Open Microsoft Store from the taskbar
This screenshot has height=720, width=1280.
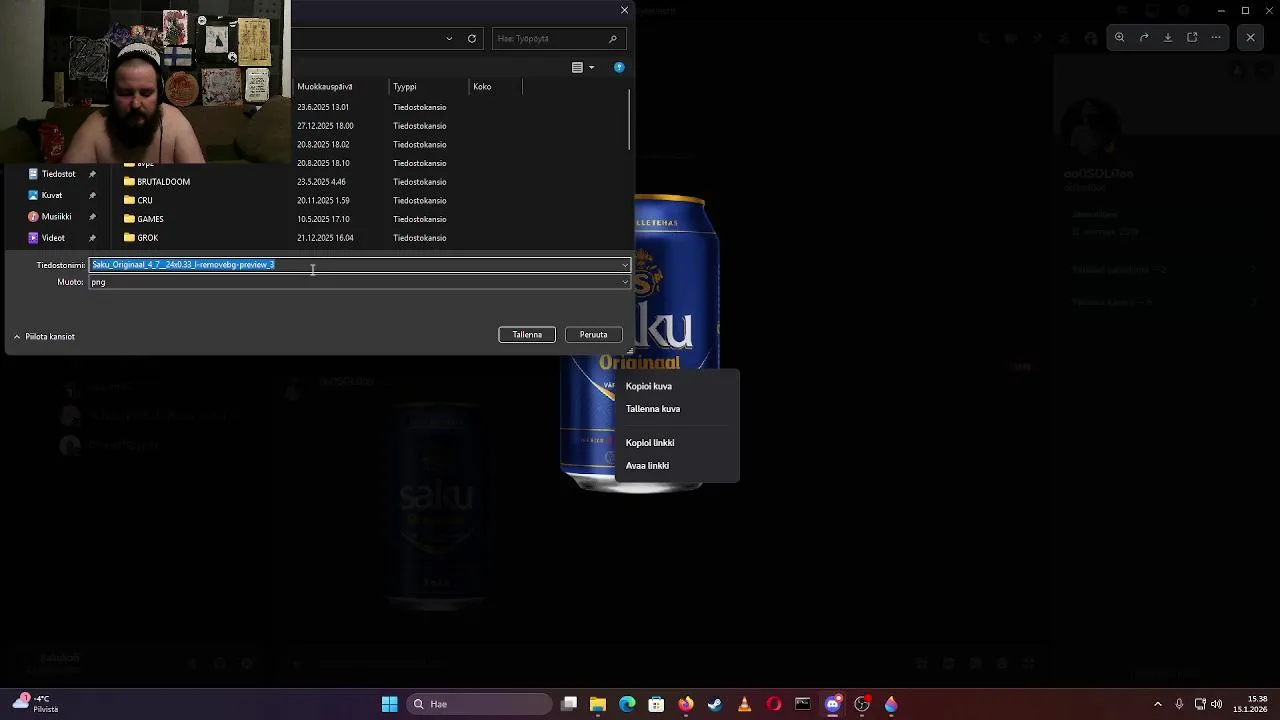click(x=656, y=704)
